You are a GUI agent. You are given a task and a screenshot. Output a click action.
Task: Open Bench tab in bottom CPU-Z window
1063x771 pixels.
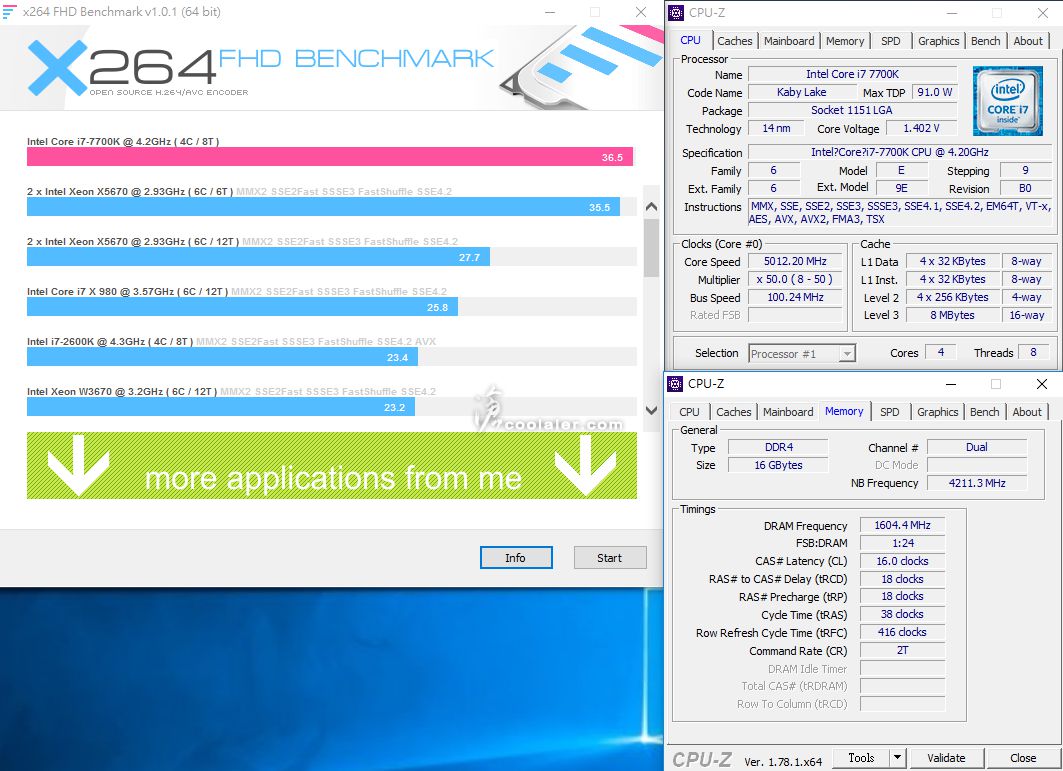point(984,412)
